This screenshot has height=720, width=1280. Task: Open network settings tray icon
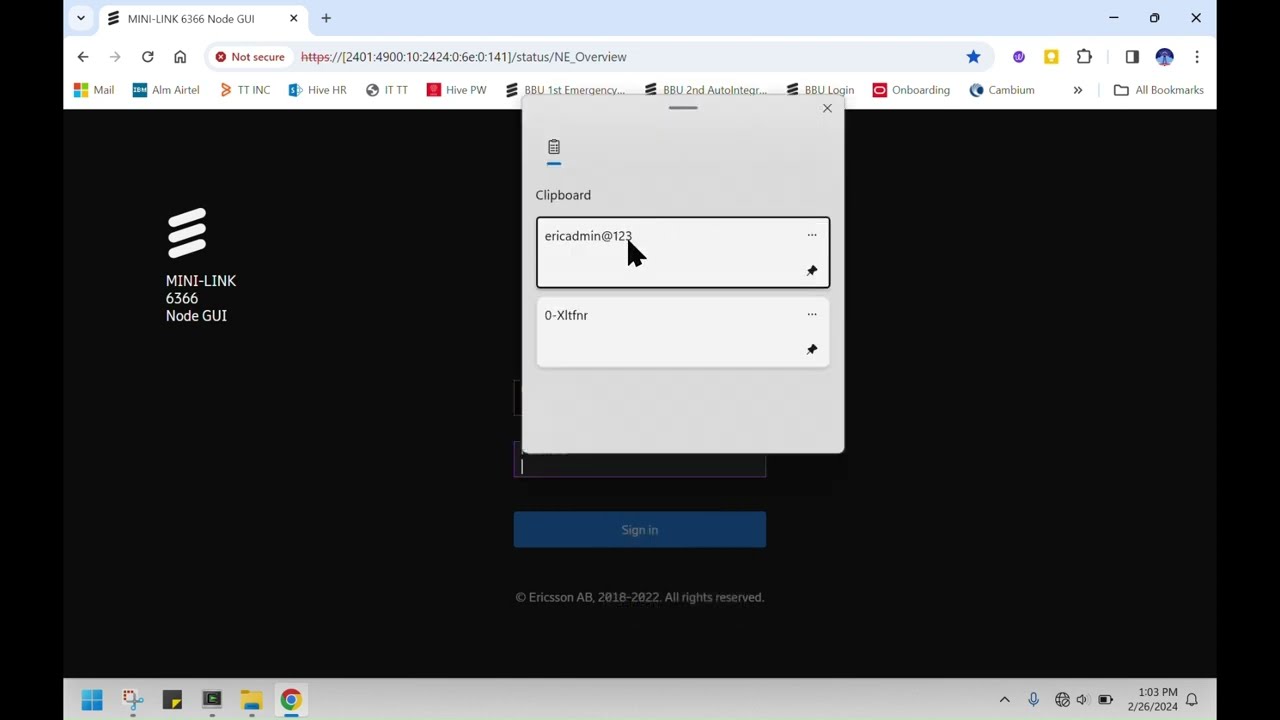pyautogui.click(x=1062, y=700)
